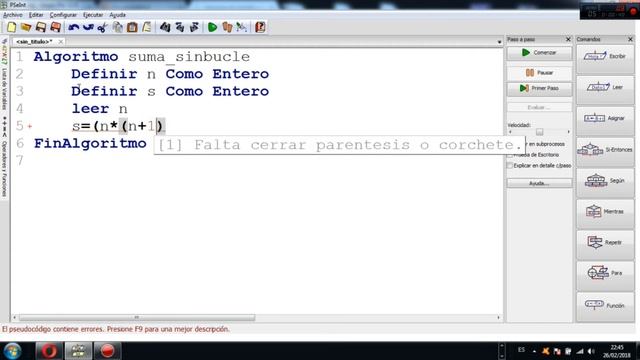The image size is (640, 360).
Task: Open the help book icon
Action: tap(260, 27)
